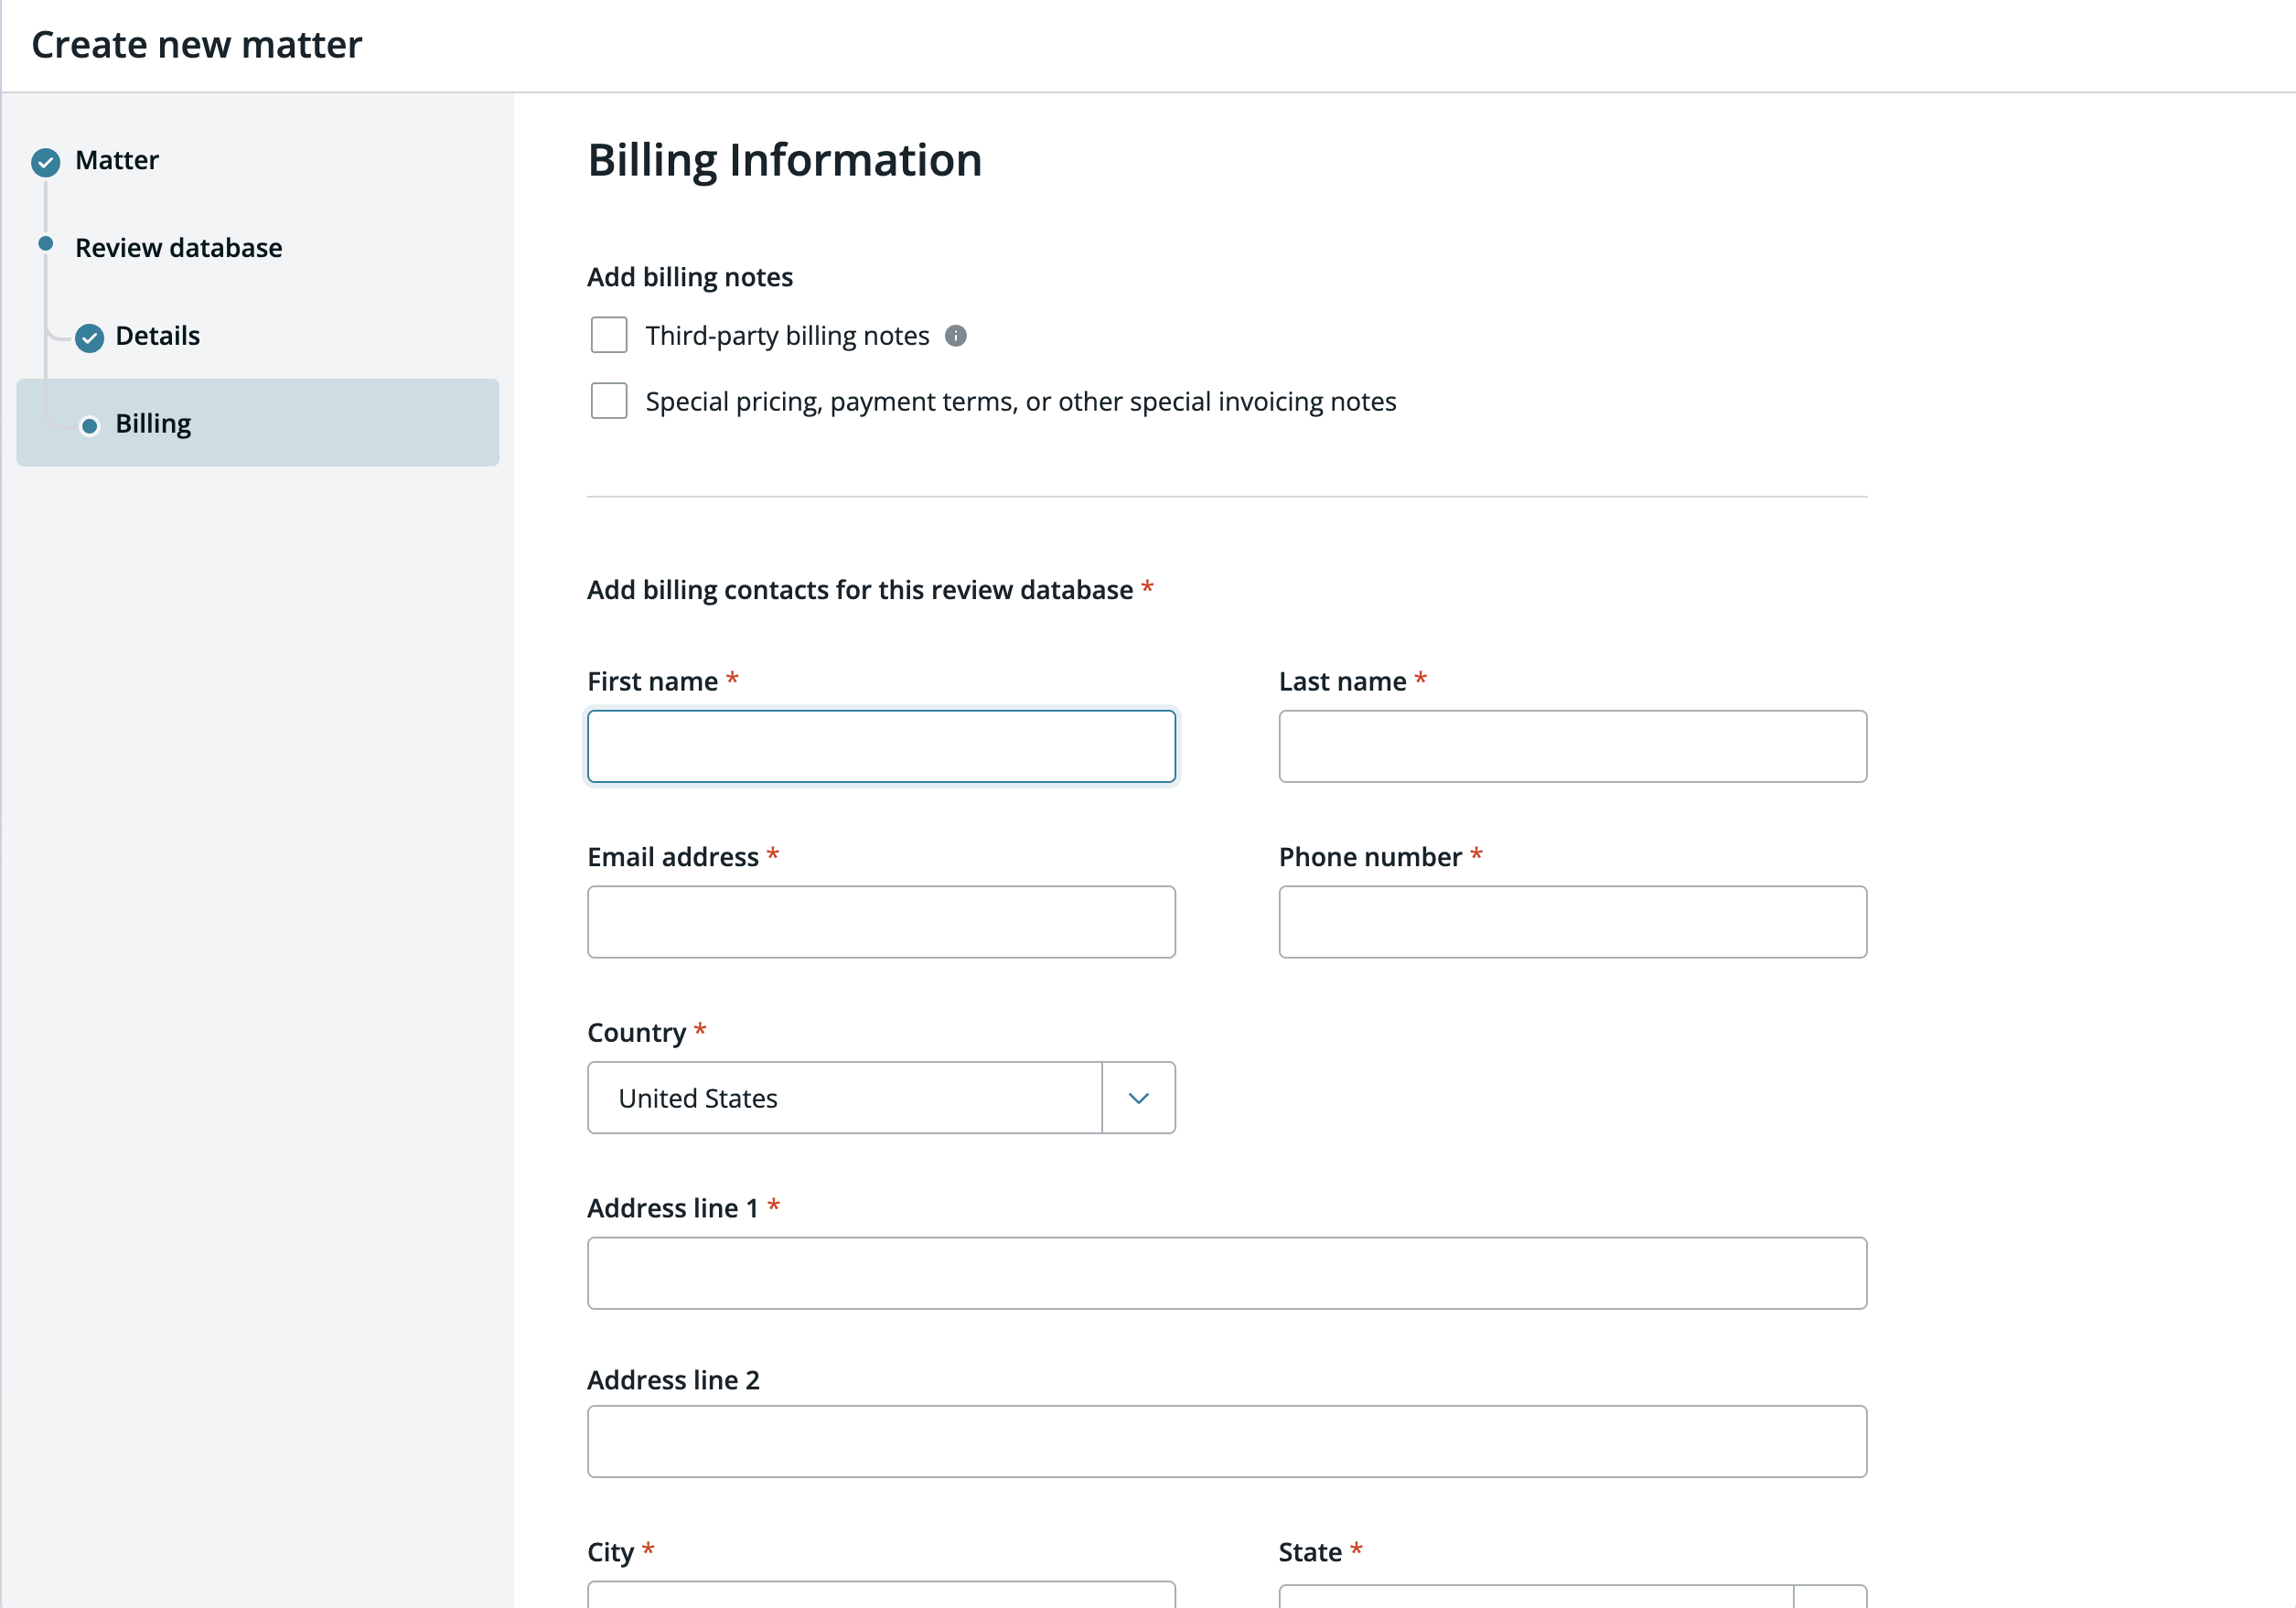Click the Last name label
Viewport: 2296px width, 1608px height.
coord(1342,682)
